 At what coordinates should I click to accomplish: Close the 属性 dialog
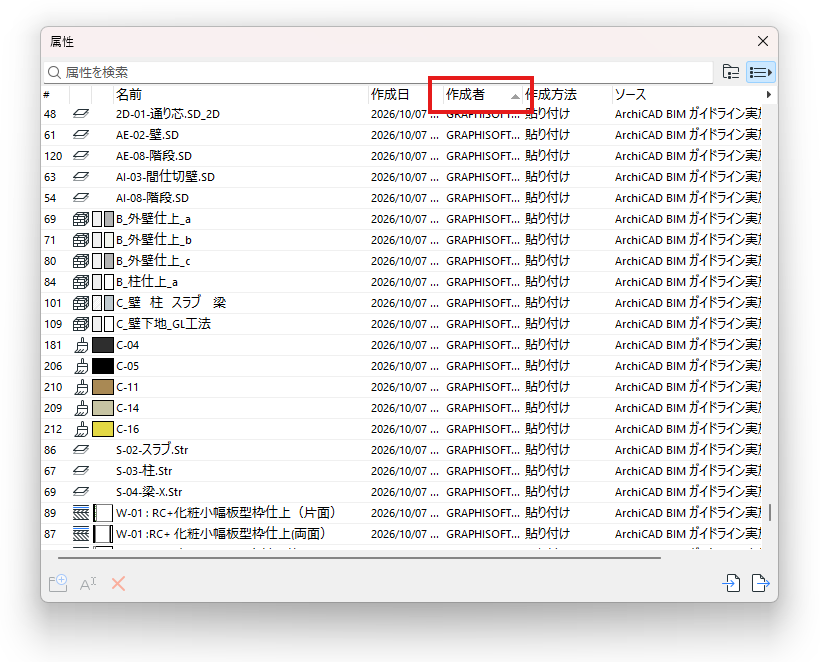pyautogui.click(x=763, y=41)
